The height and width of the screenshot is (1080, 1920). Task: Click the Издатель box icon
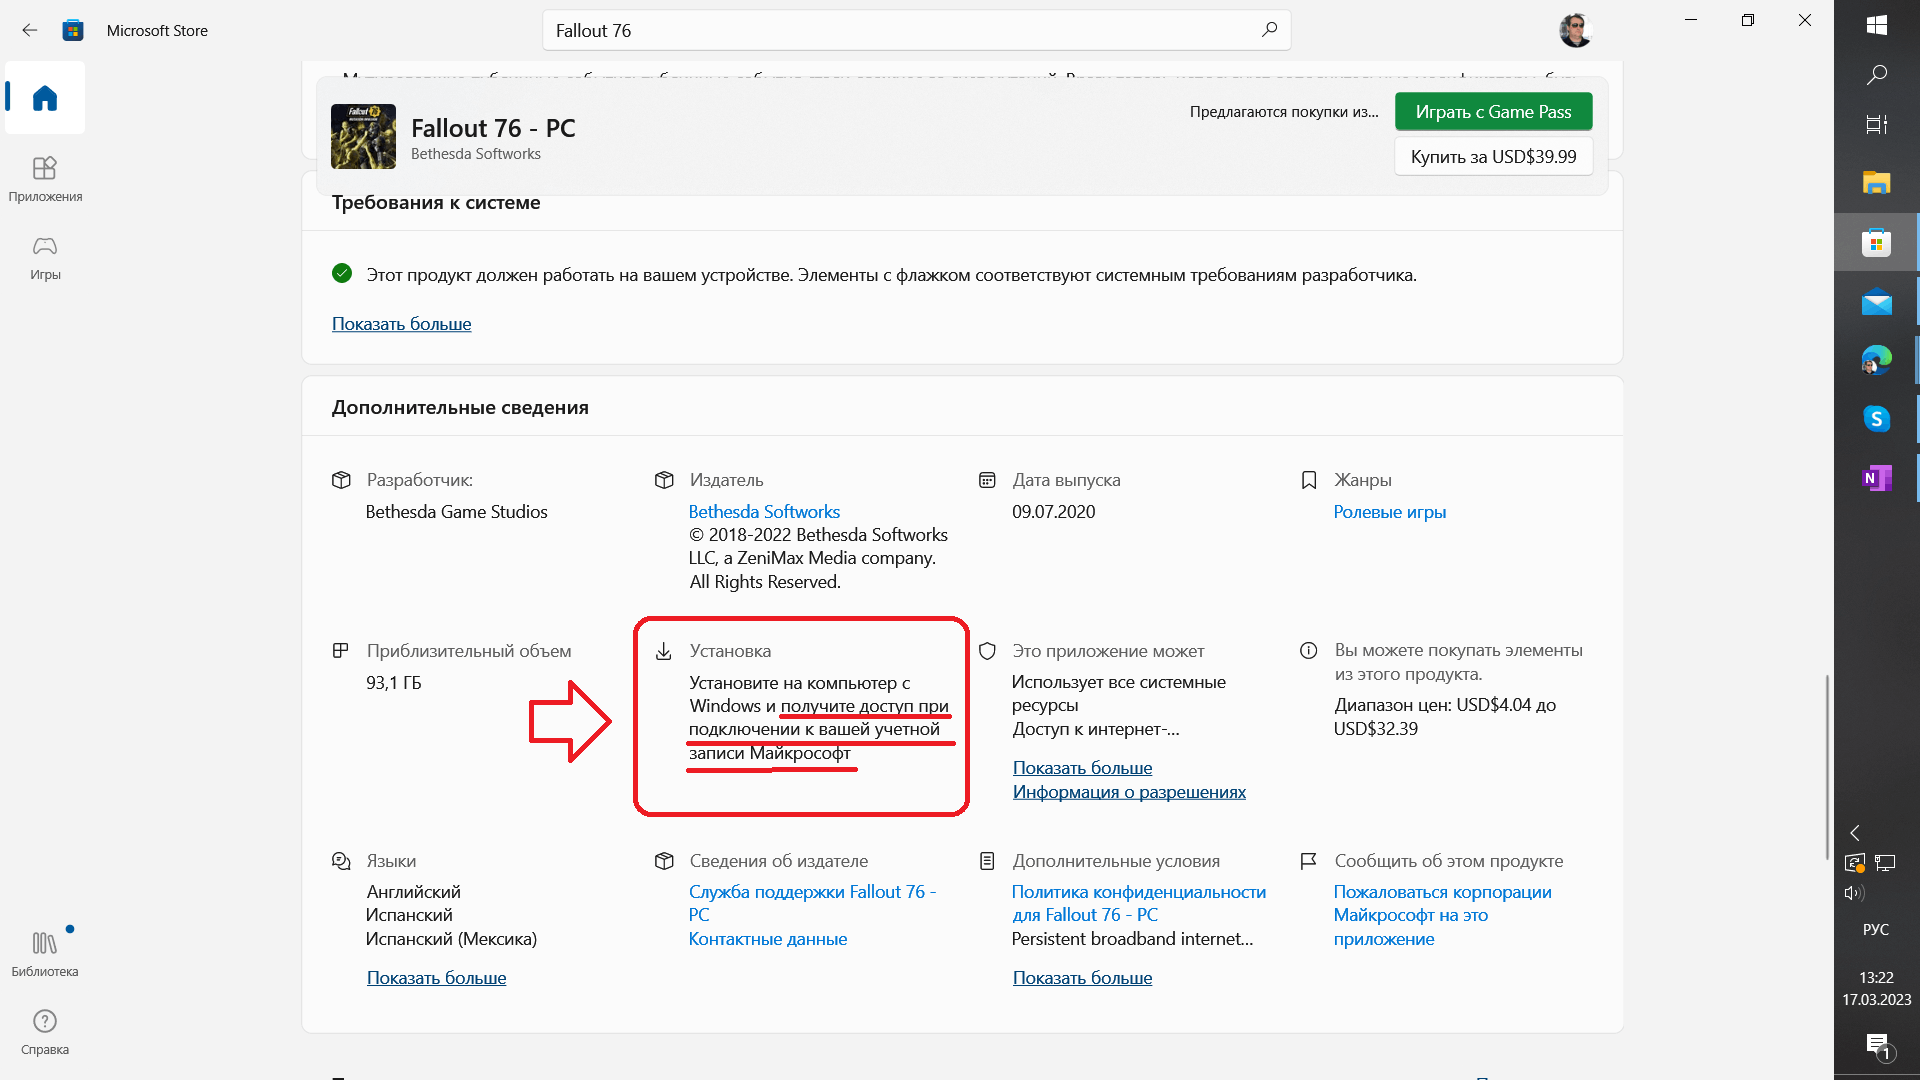(664, 480)
